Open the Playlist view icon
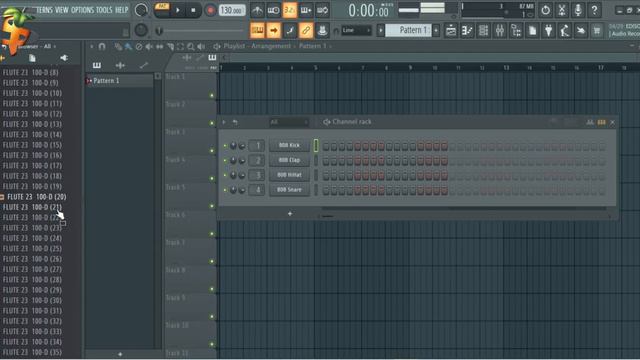The image size is (640, 360). coord(451,30)
